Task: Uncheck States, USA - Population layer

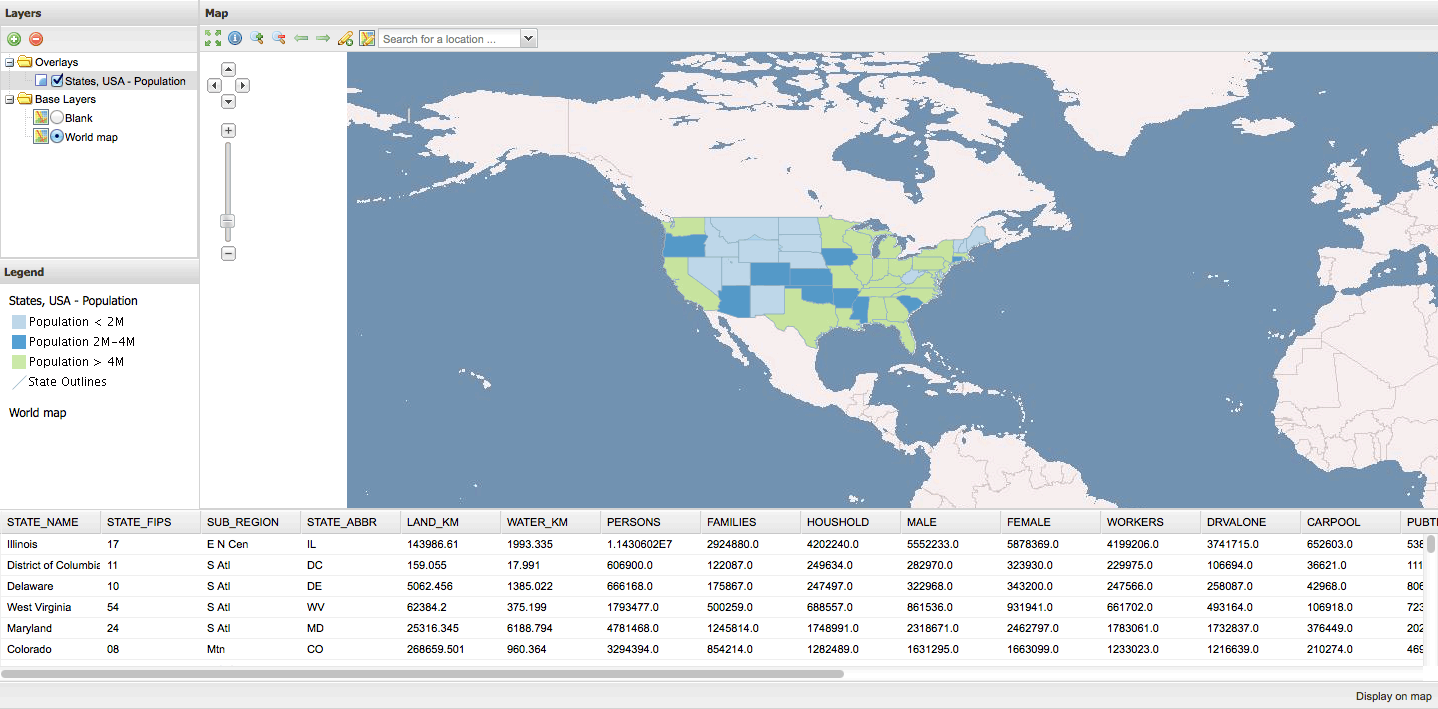Action: (57, 81)
